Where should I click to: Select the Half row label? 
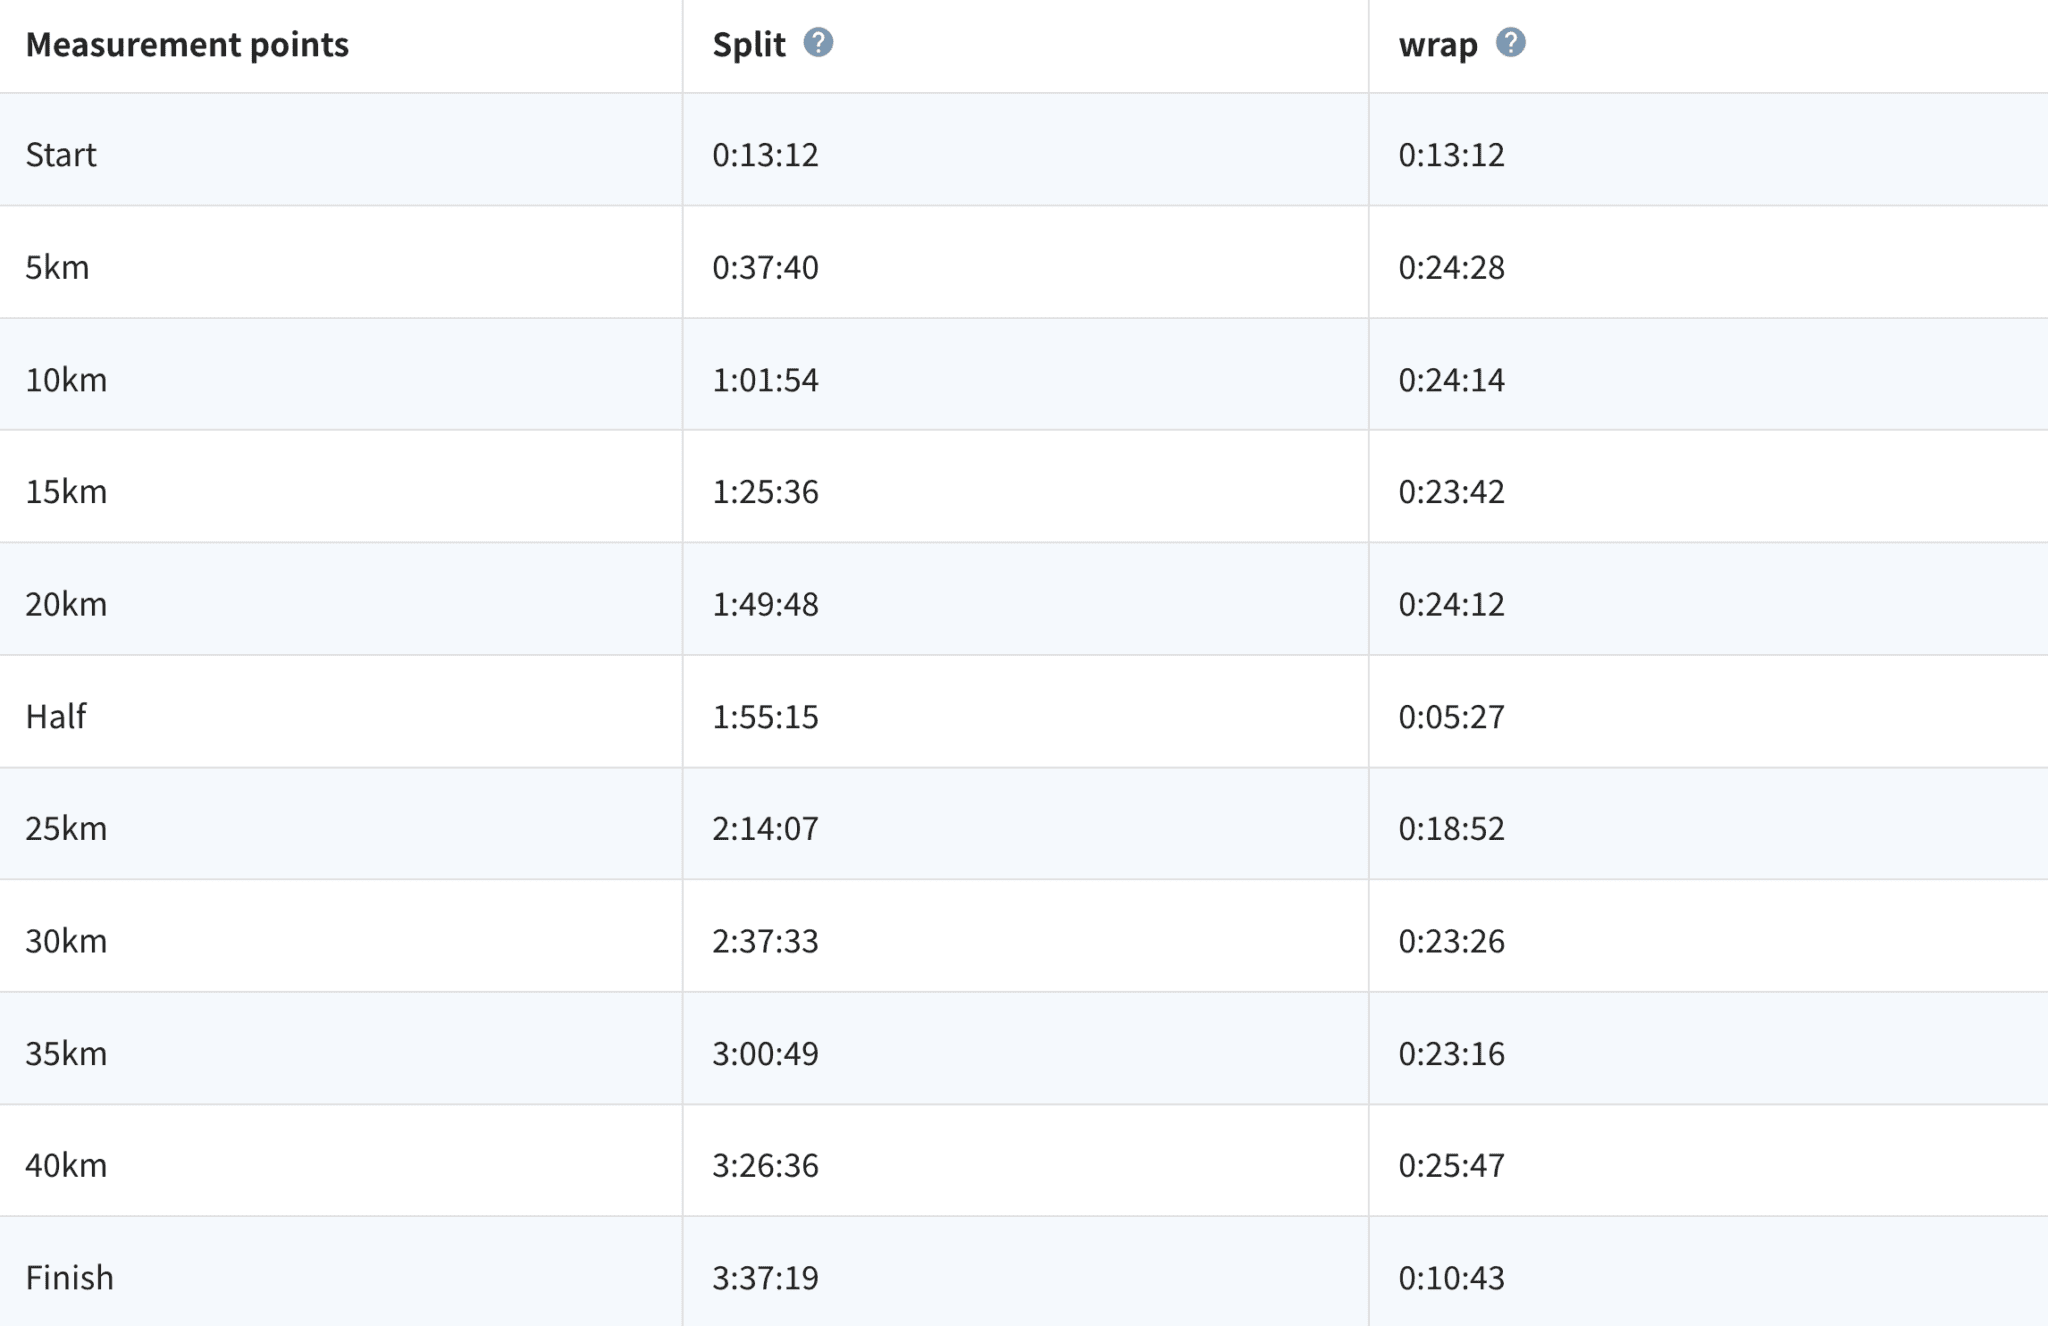pyautogui.click(x=56, y=717)
